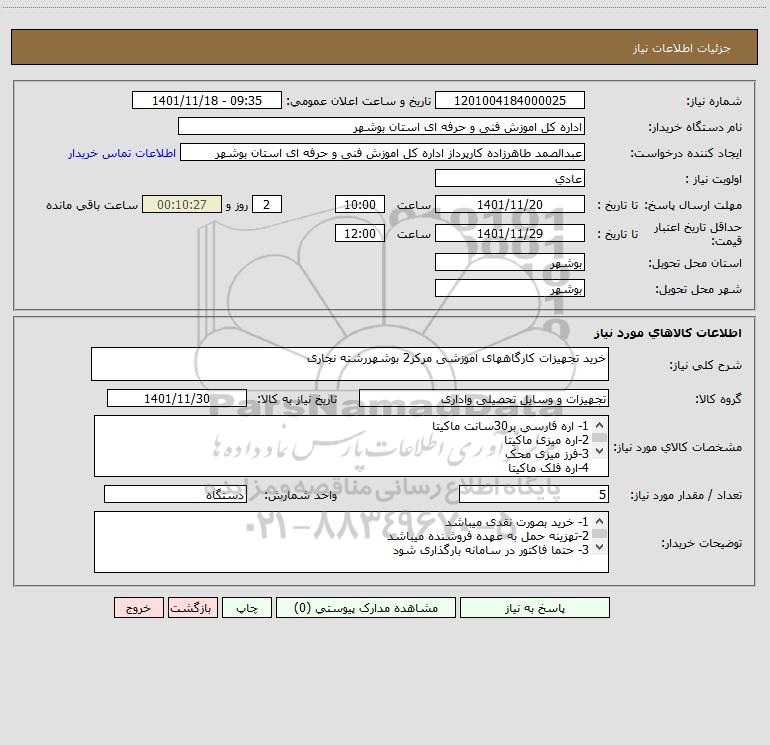This screenshot has height=745, width=770.
Task: Select line 4-اره فلک ماکیتا
Action: coord(549,468)
